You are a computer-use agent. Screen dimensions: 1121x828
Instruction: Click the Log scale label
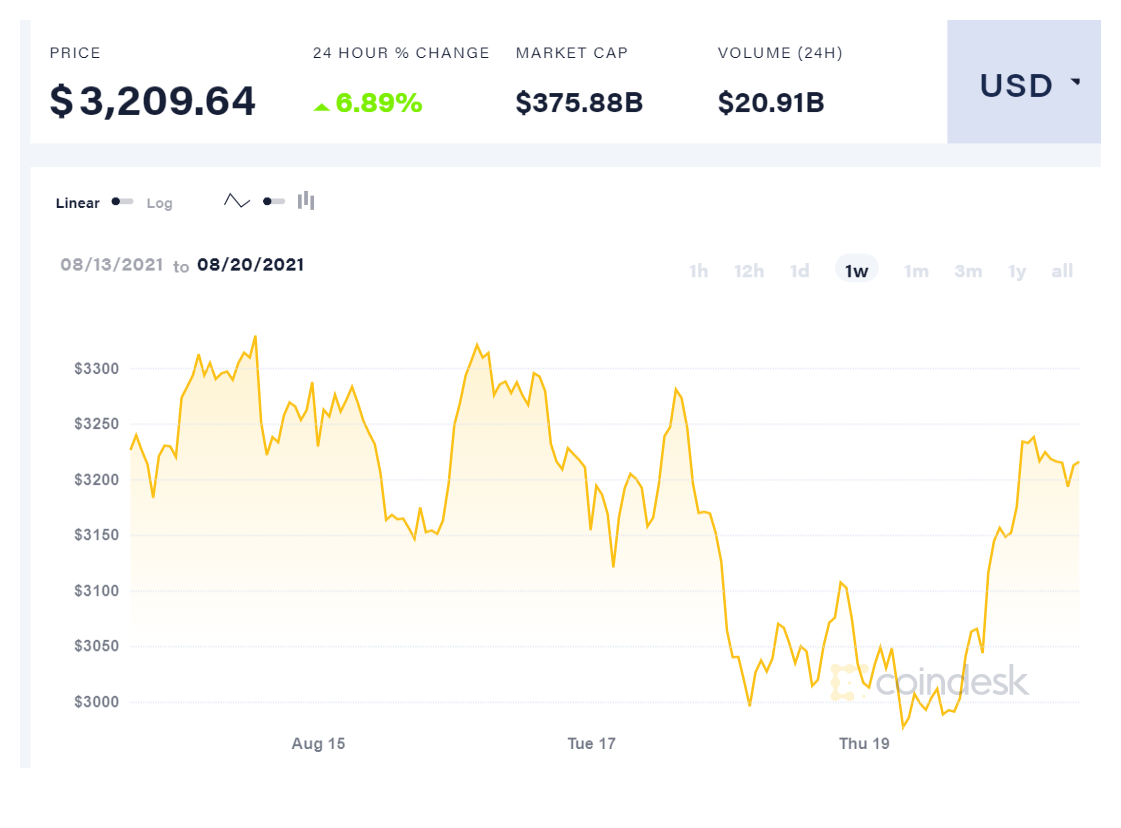coord(160,203)
